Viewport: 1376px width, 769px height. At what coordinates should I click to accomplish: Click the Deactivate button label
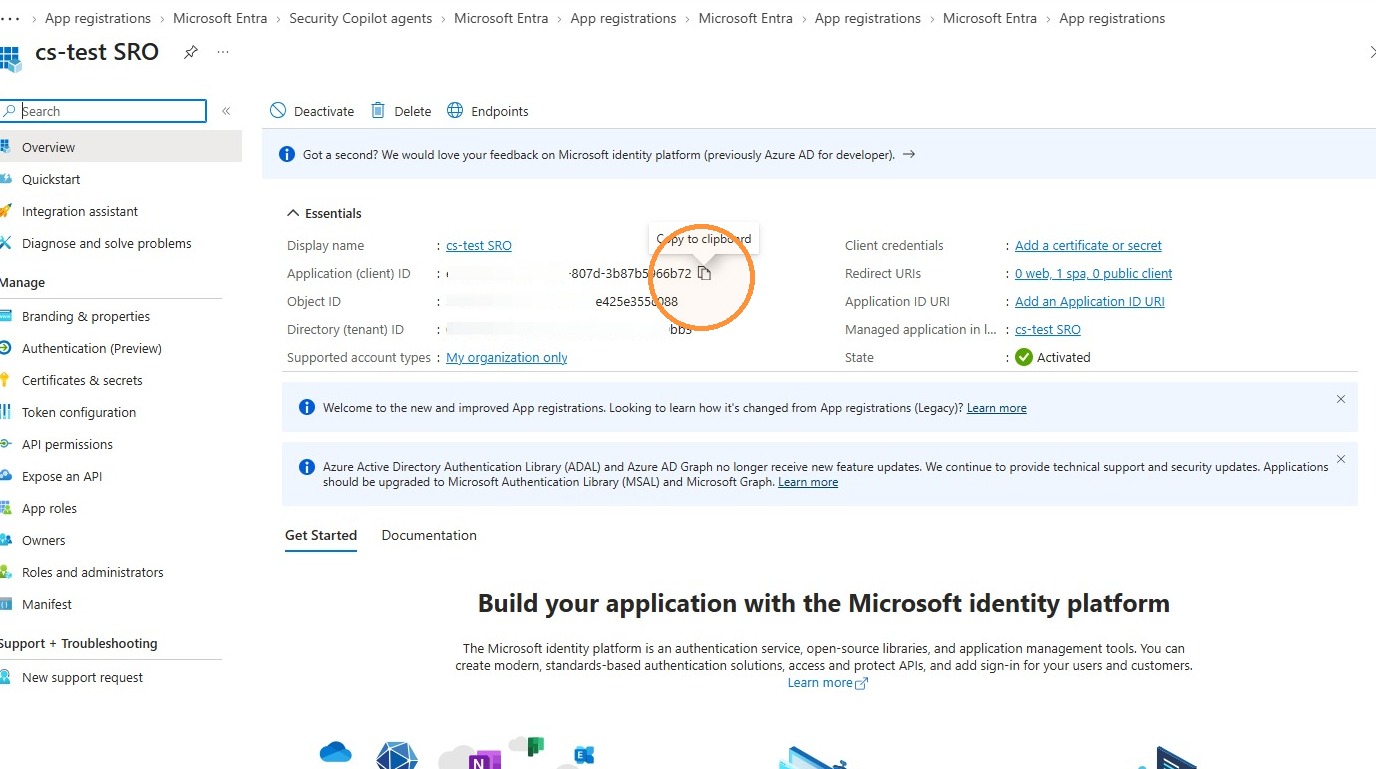(x=324, y=112)
